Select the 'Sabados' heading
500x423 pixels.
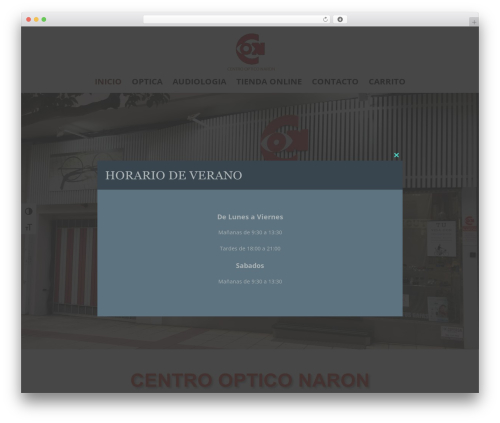pos(250,266)
